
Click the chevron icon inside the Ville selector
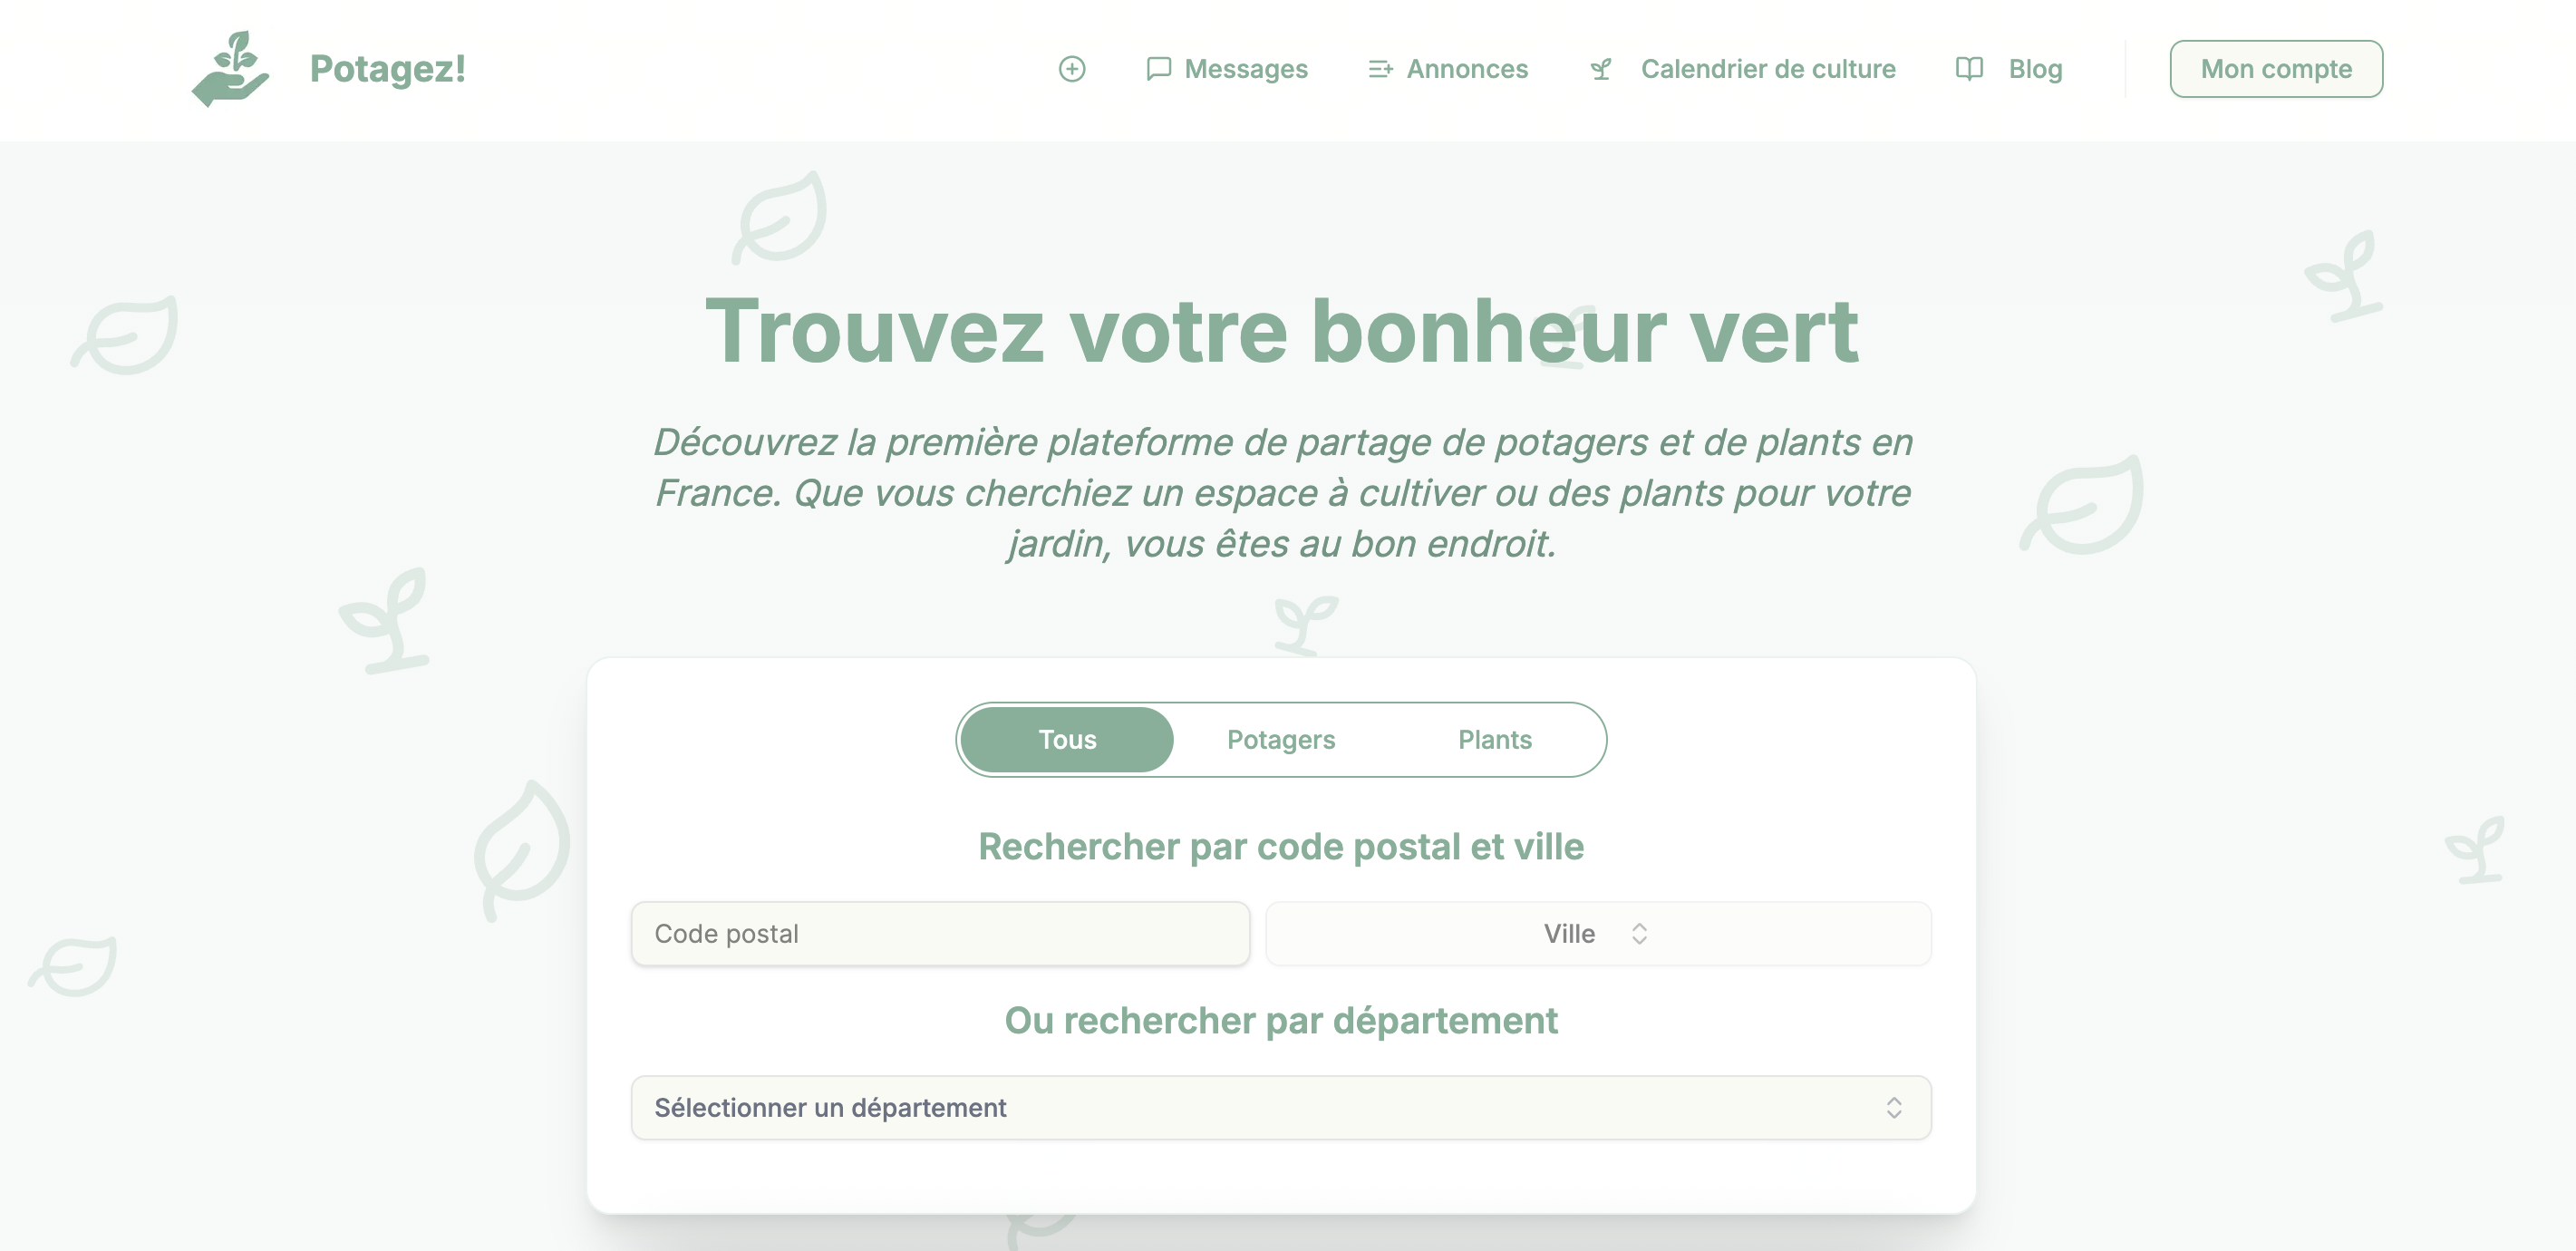[x=1640, y=933]
